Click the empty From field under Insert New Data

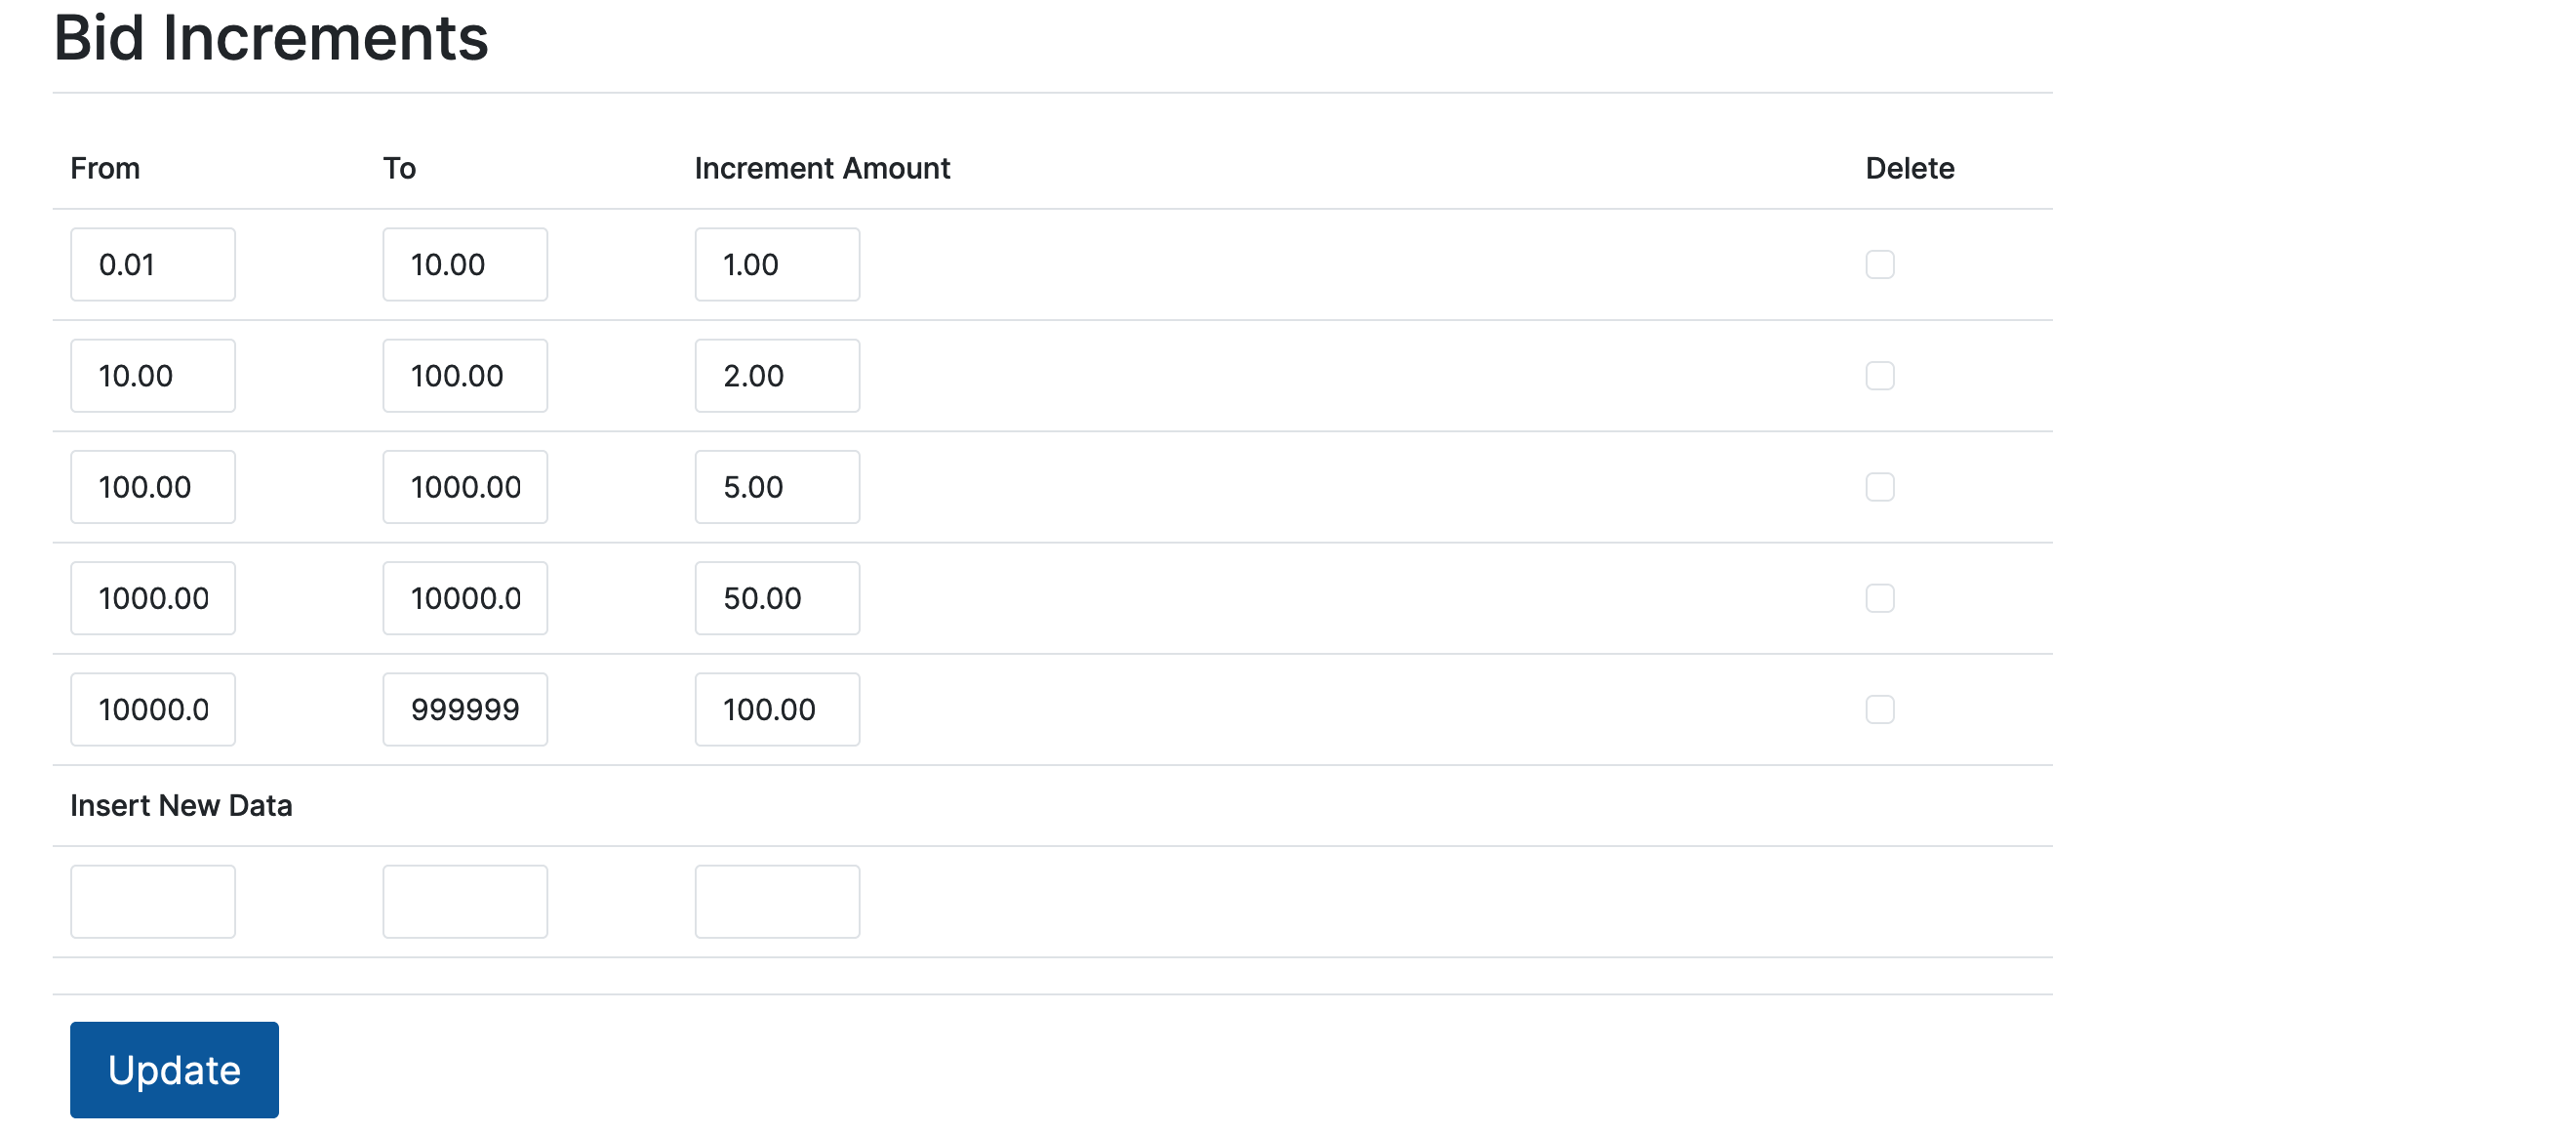pos(152,901)
